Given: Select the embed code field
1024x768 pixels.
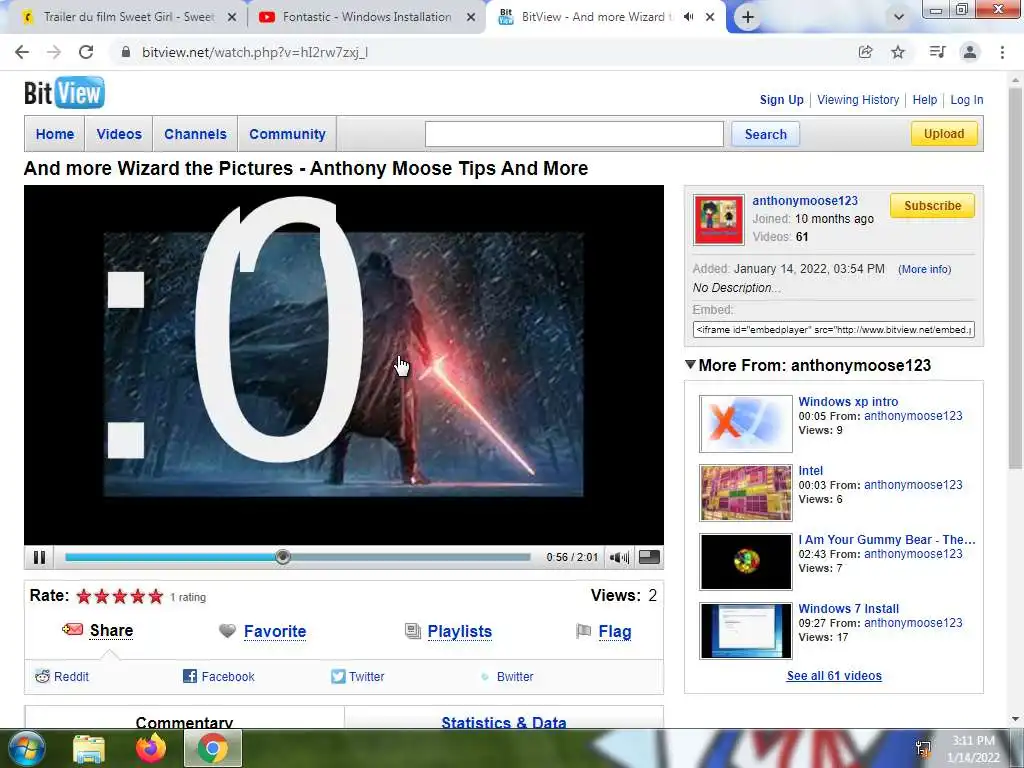Looking at the screenshot, I should coord(834,330).
